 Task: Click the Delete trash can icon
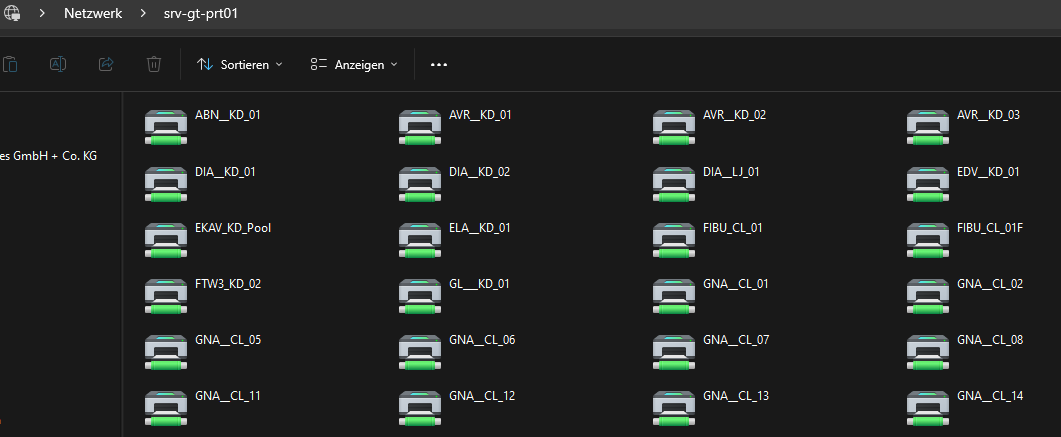[x=154, y=64]
